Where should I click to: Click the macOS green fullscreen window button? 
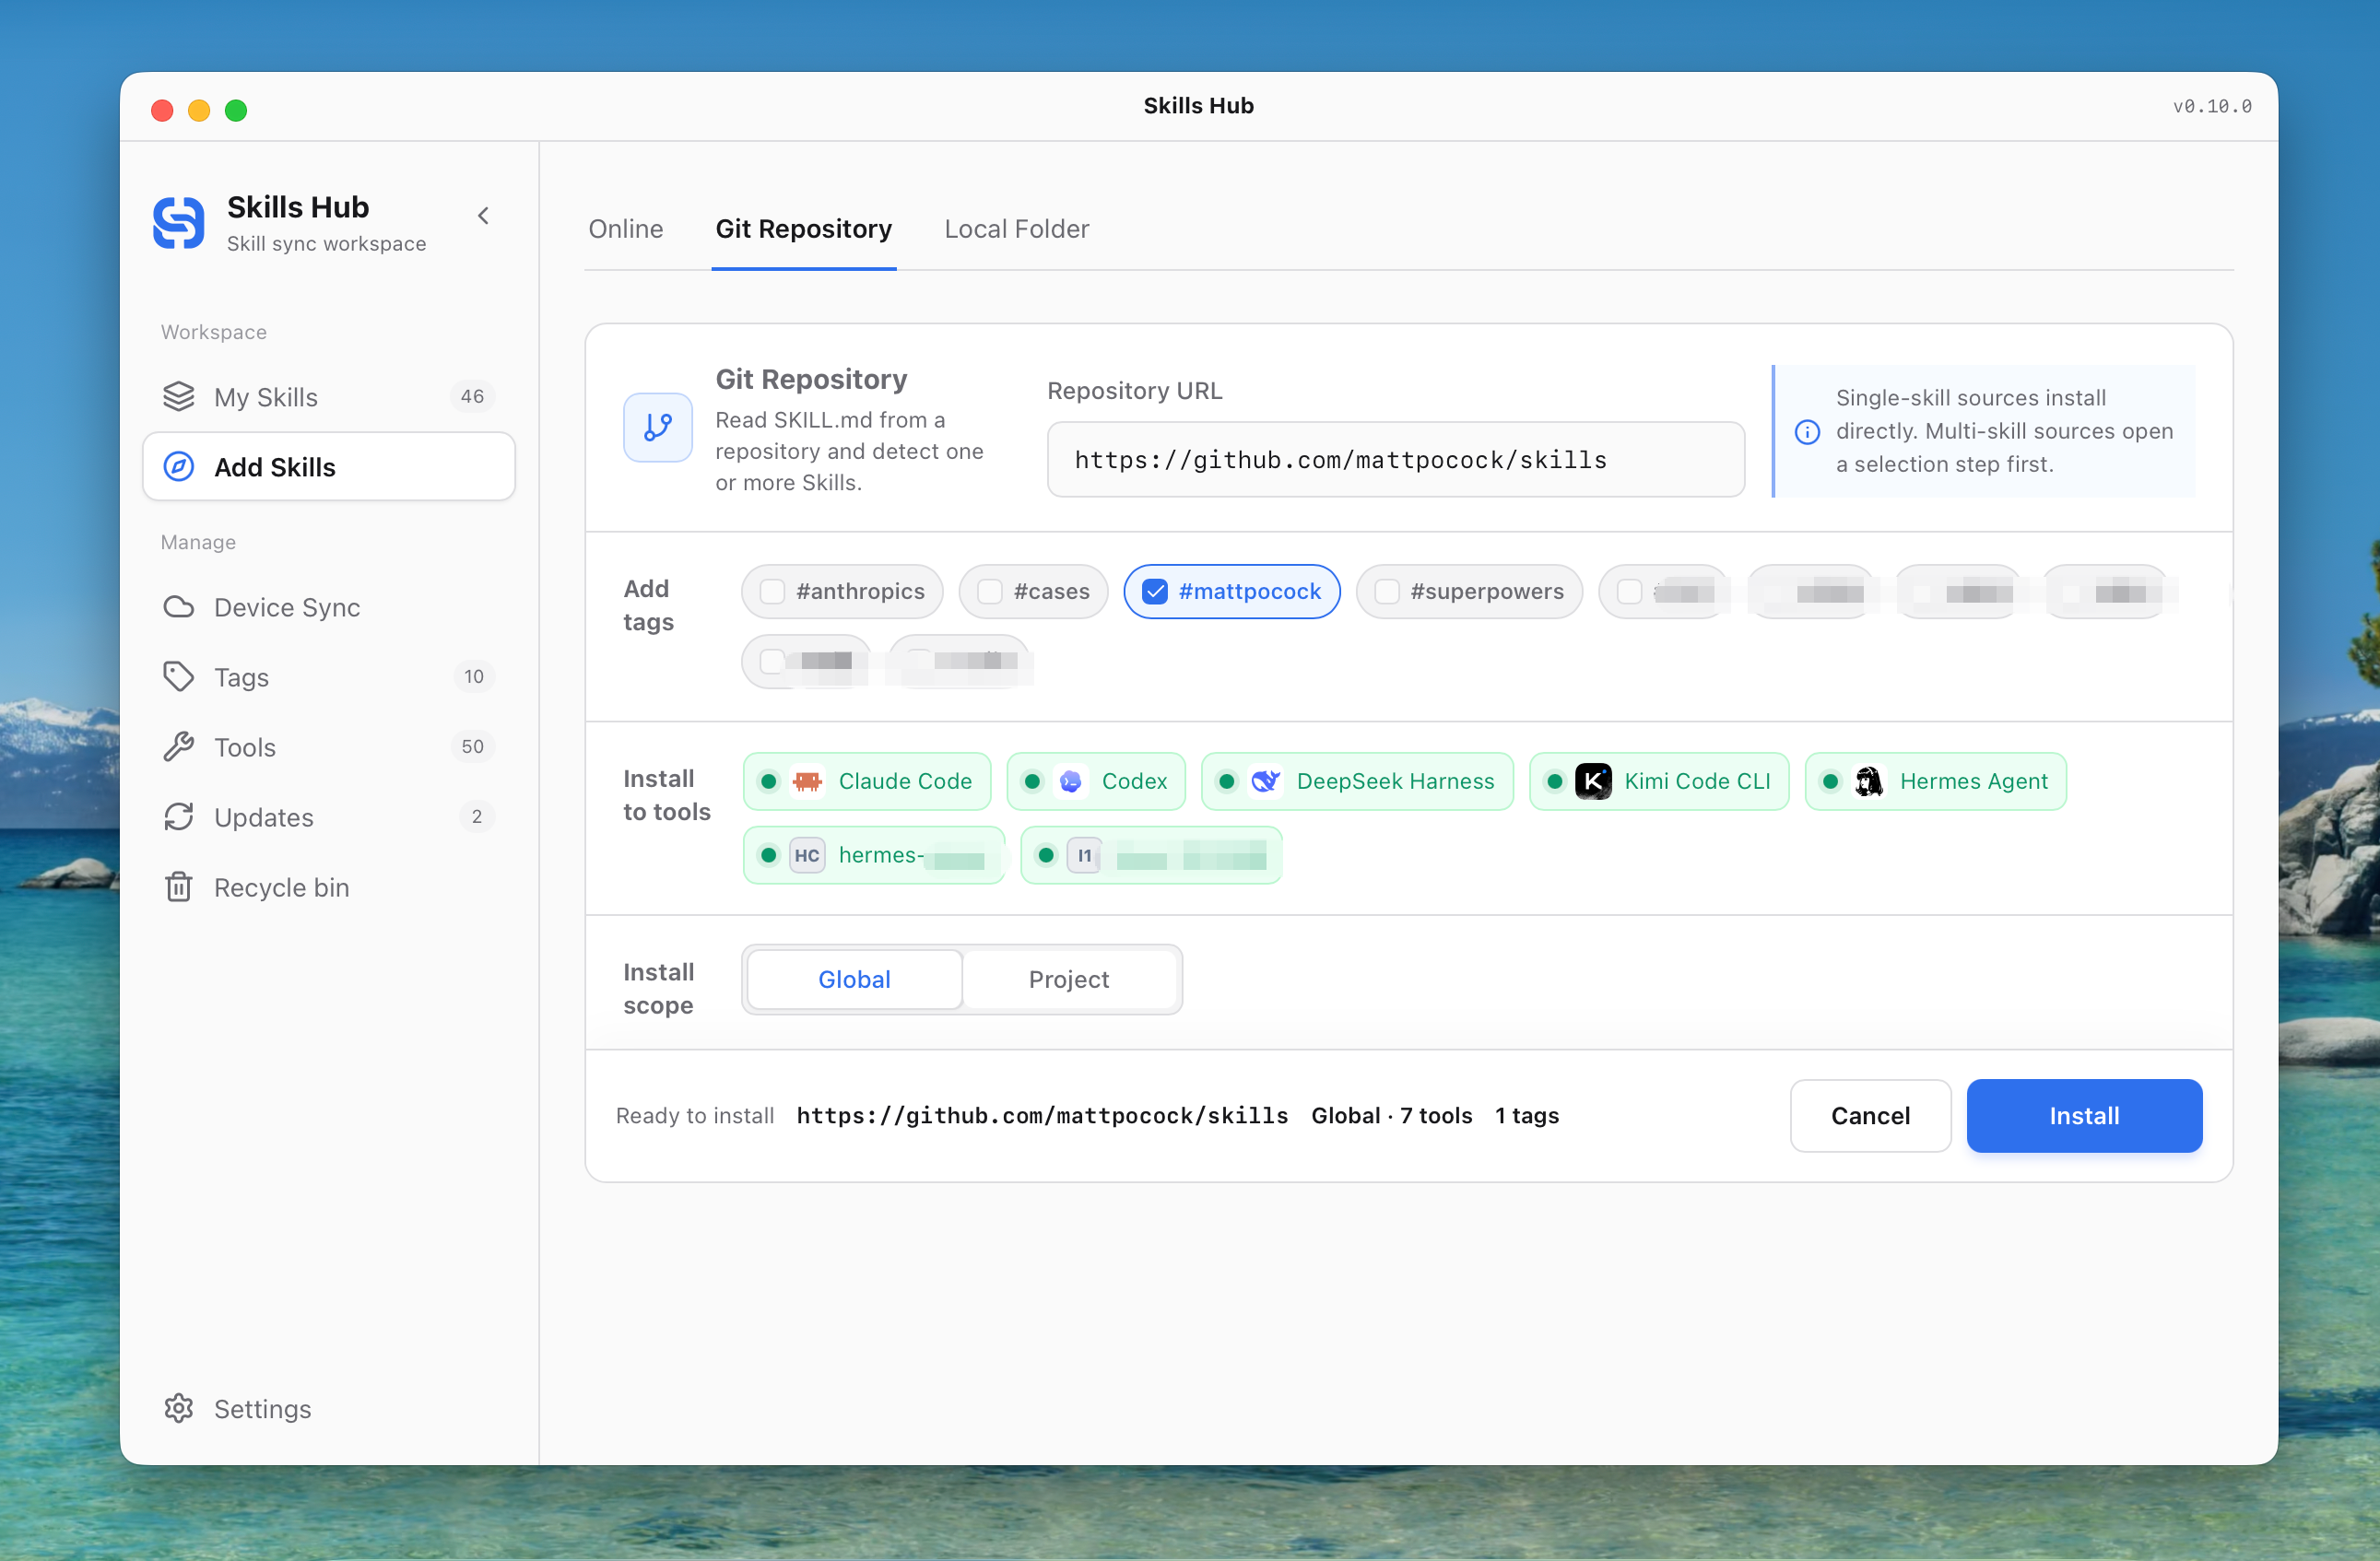(236, 110)
